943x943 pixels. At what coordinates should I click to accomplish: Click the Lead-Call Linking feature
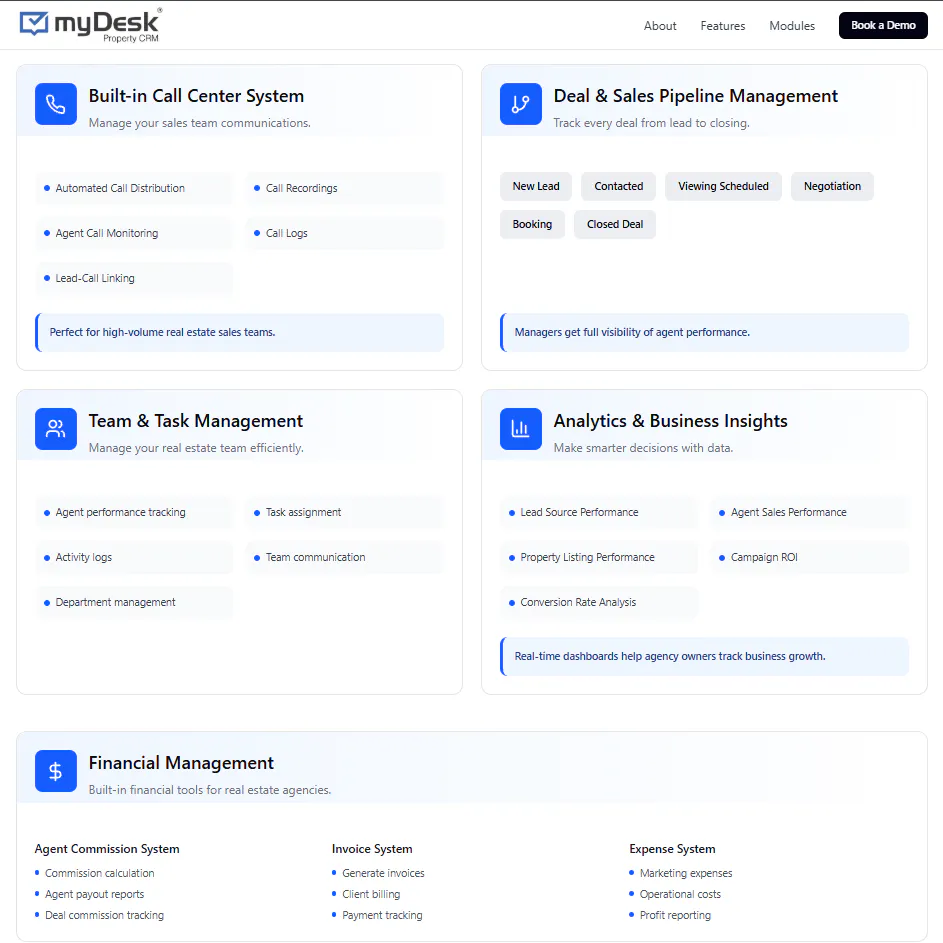[134, 278]
